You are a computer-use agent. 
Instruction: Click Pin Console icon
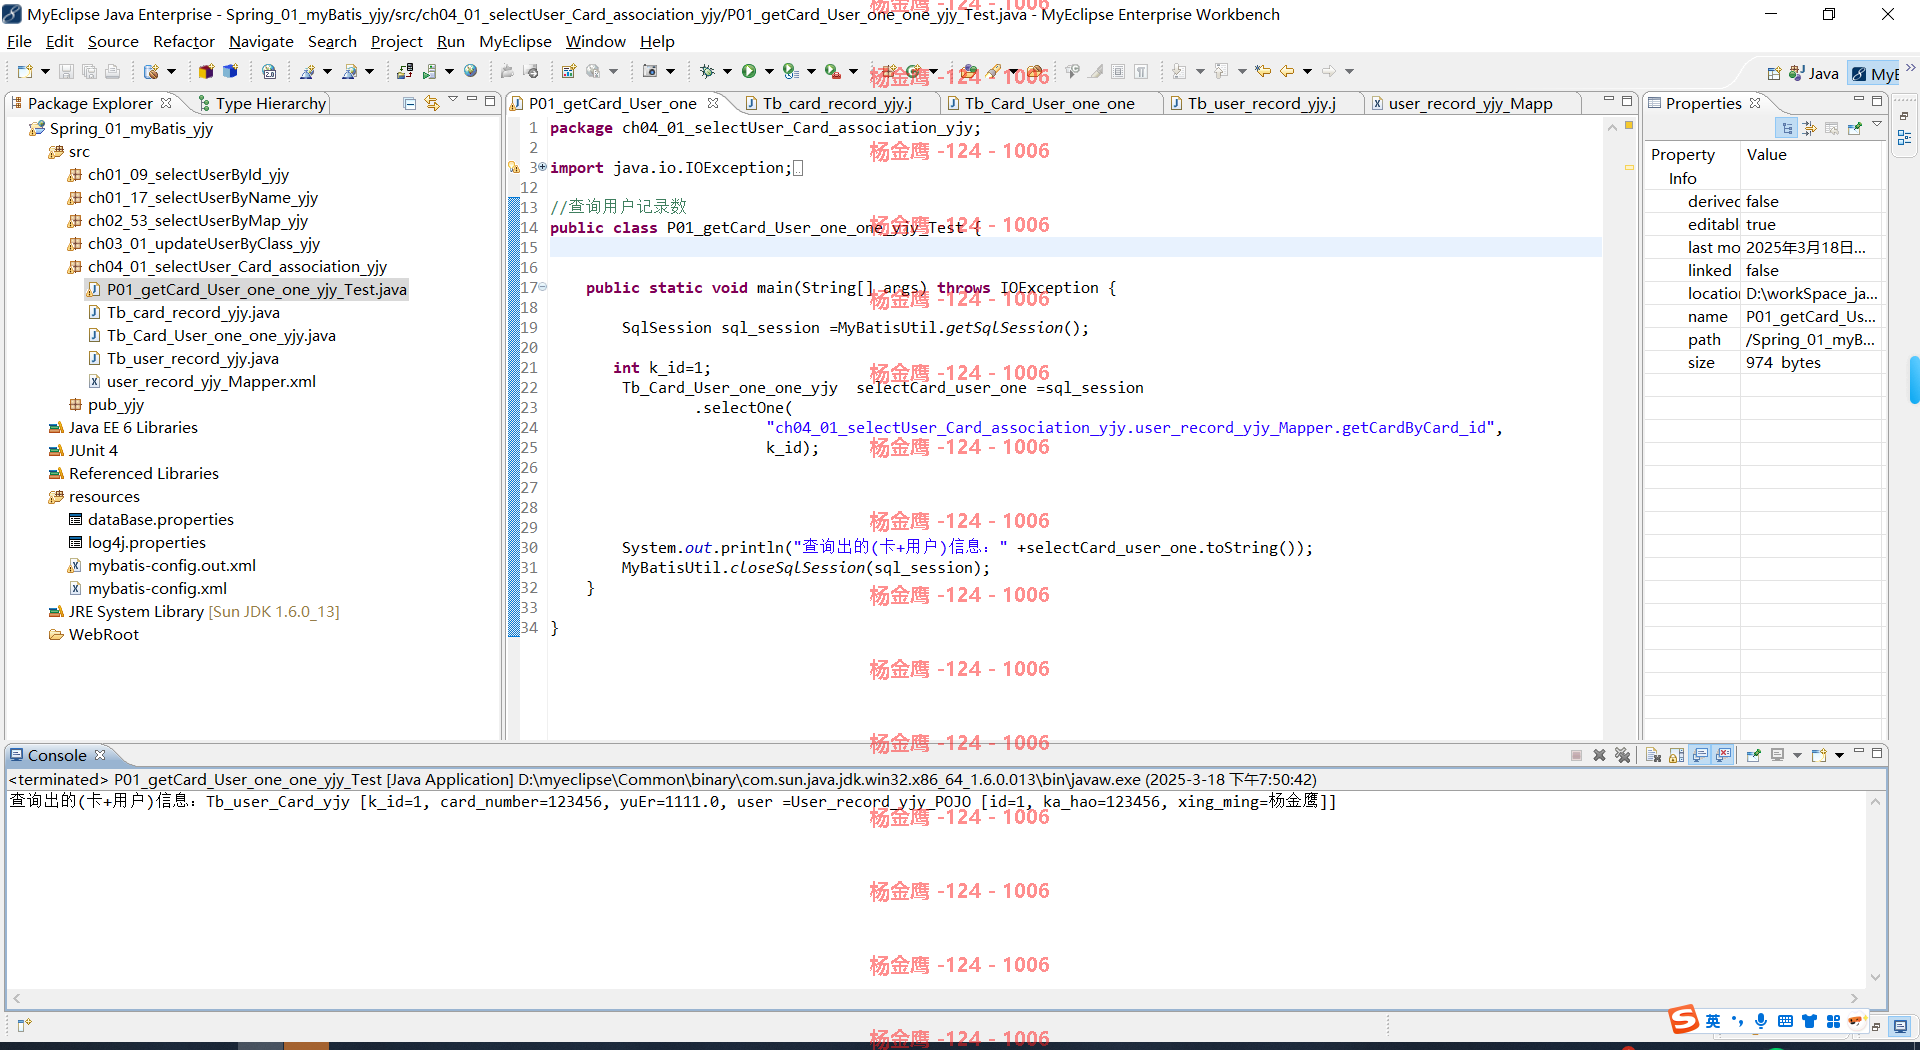click(1753, 755)
